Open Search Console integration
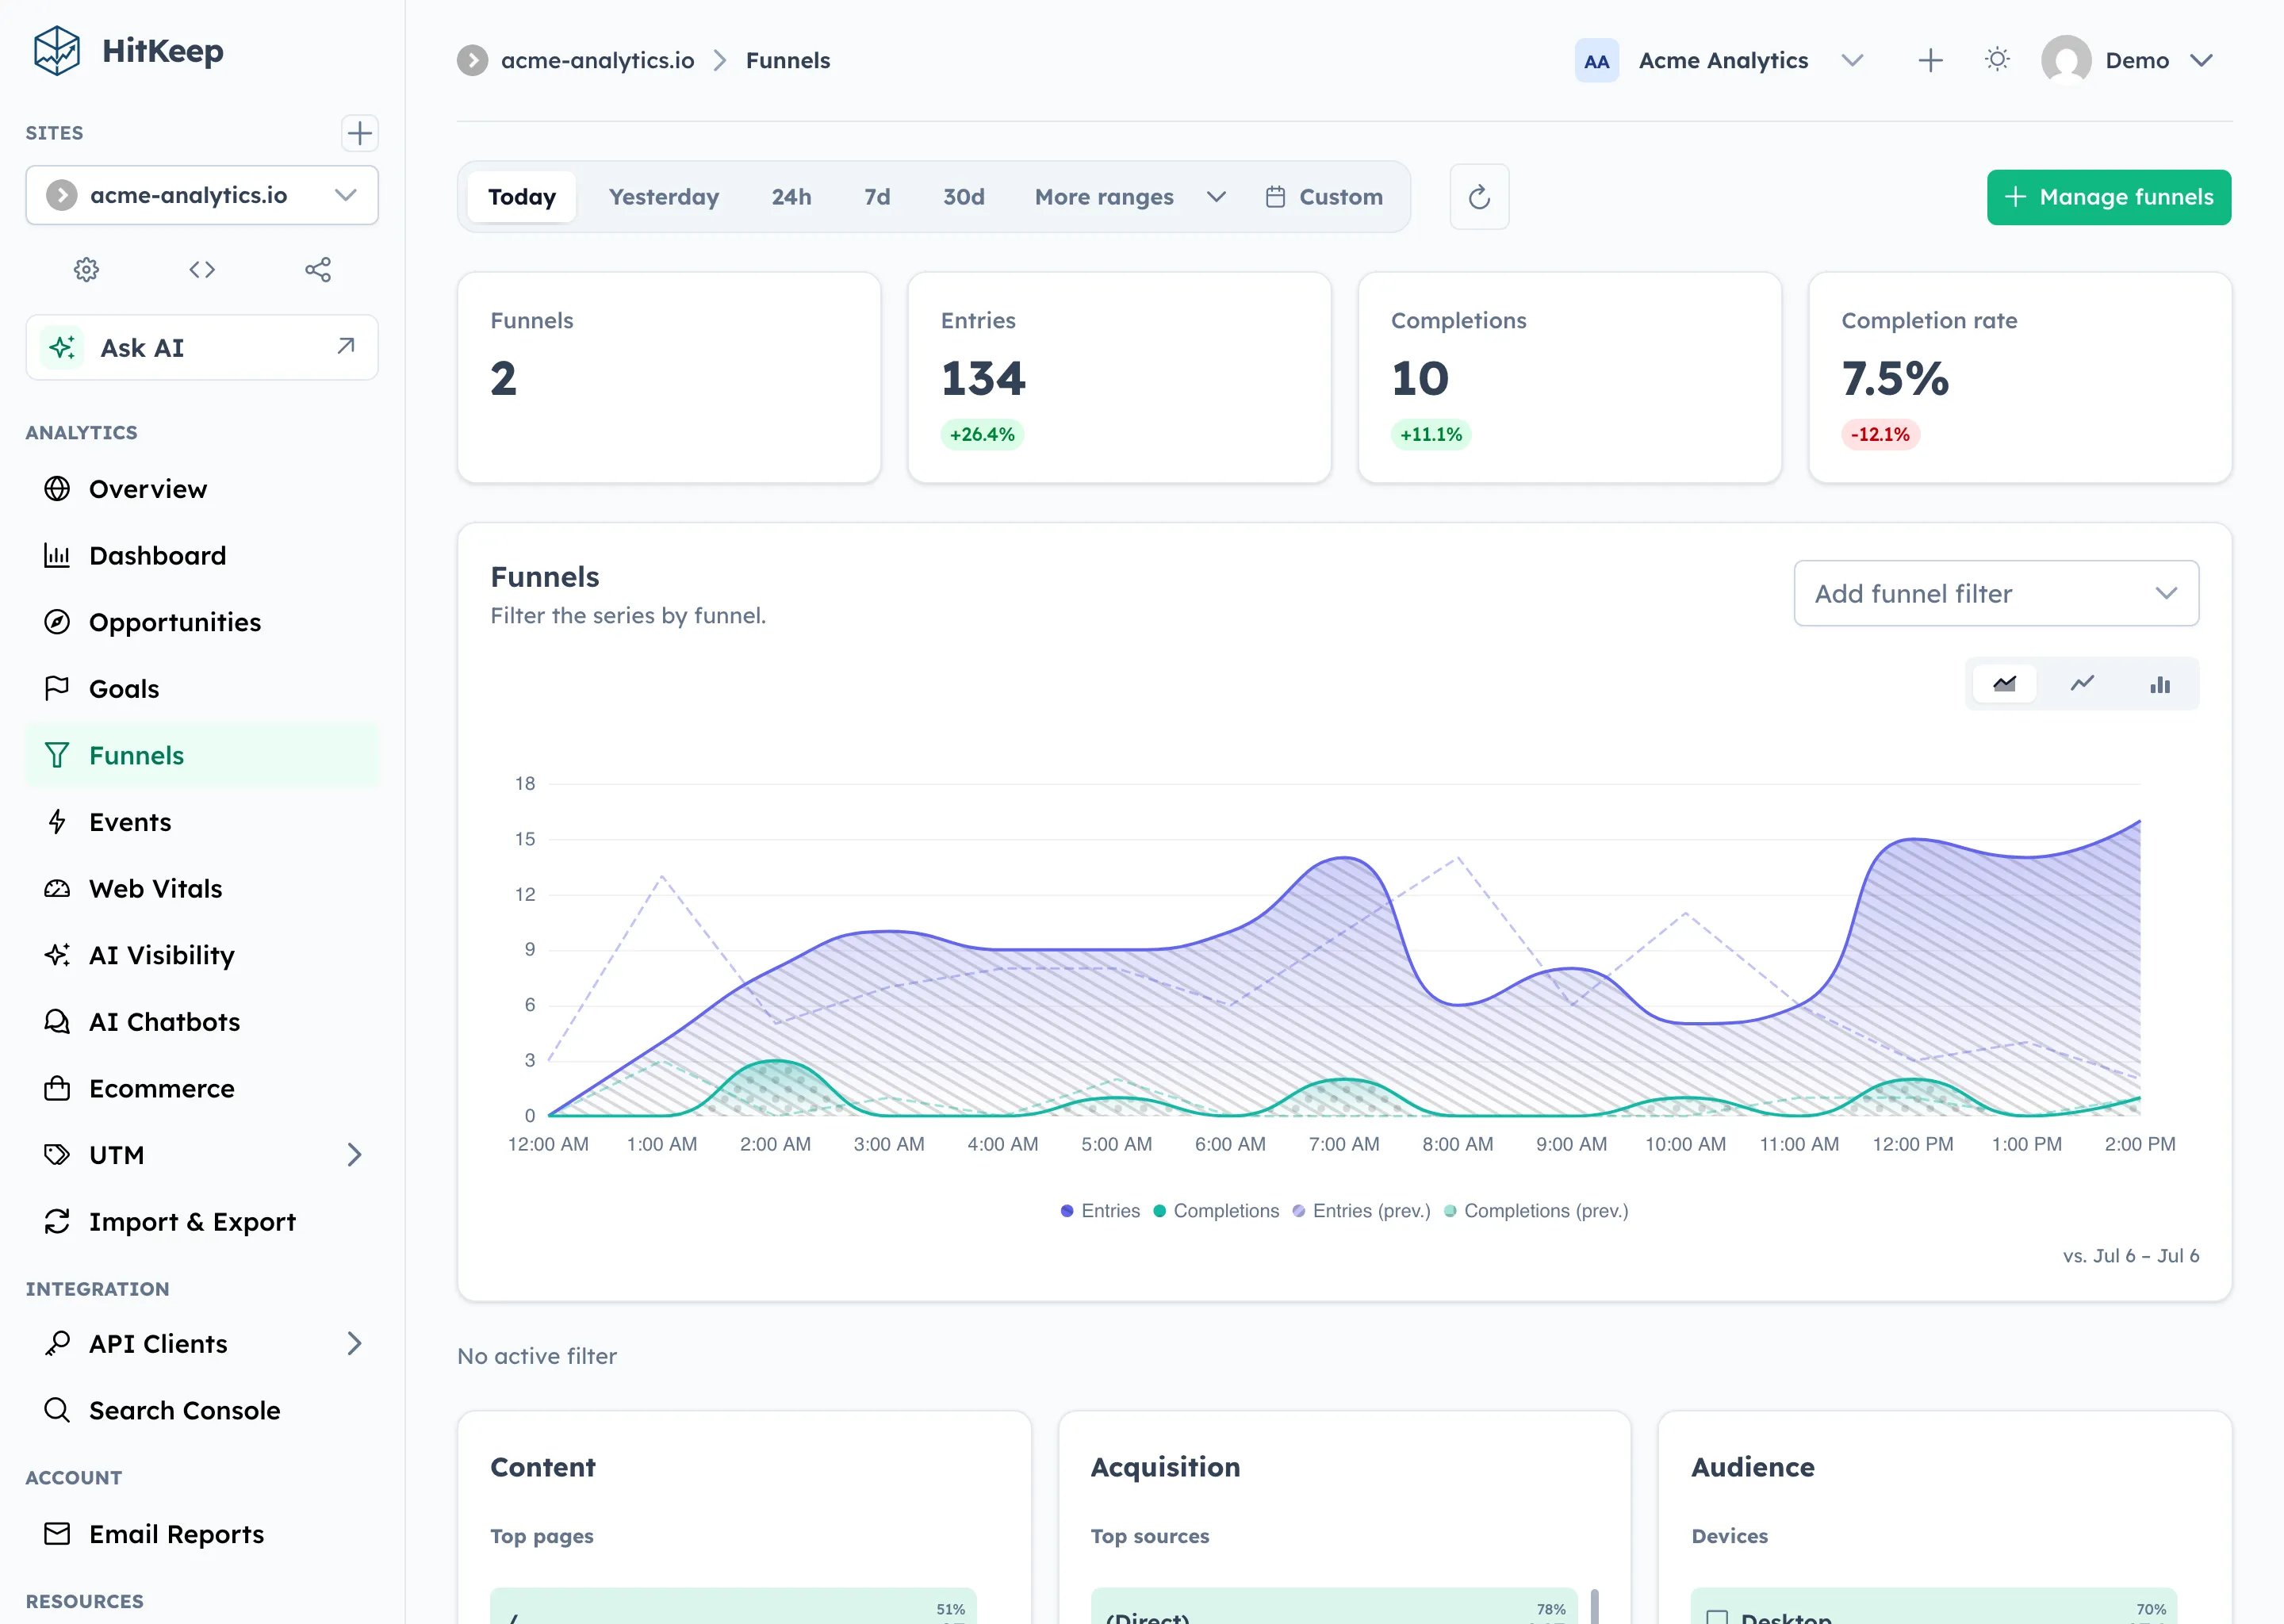Viewport: 2284px width, 1624px height. [x=202, y=1411]
